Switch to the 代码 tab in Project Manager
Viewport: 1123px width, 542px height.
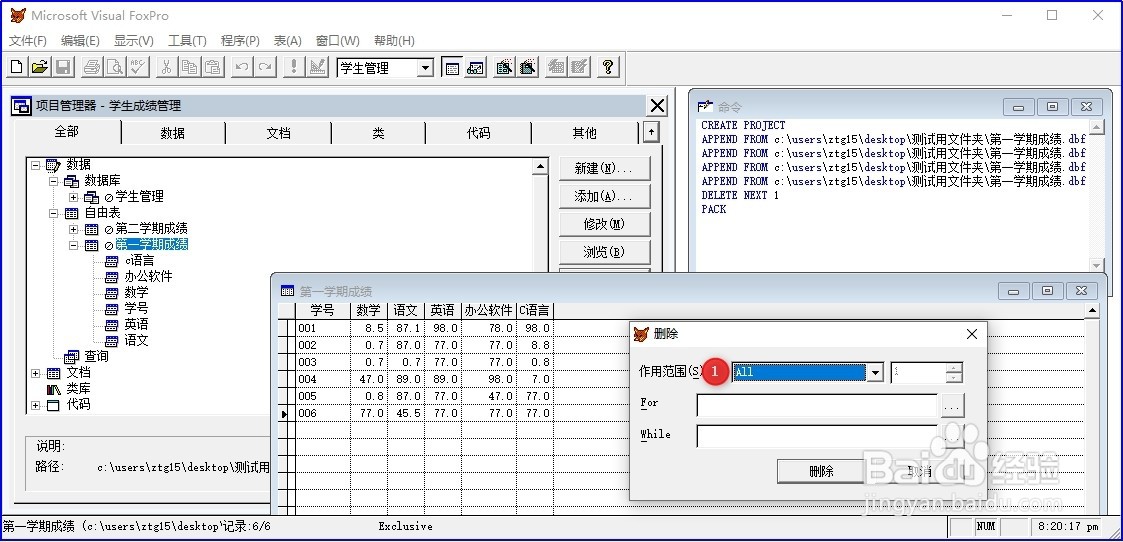[x=478, y=133]
